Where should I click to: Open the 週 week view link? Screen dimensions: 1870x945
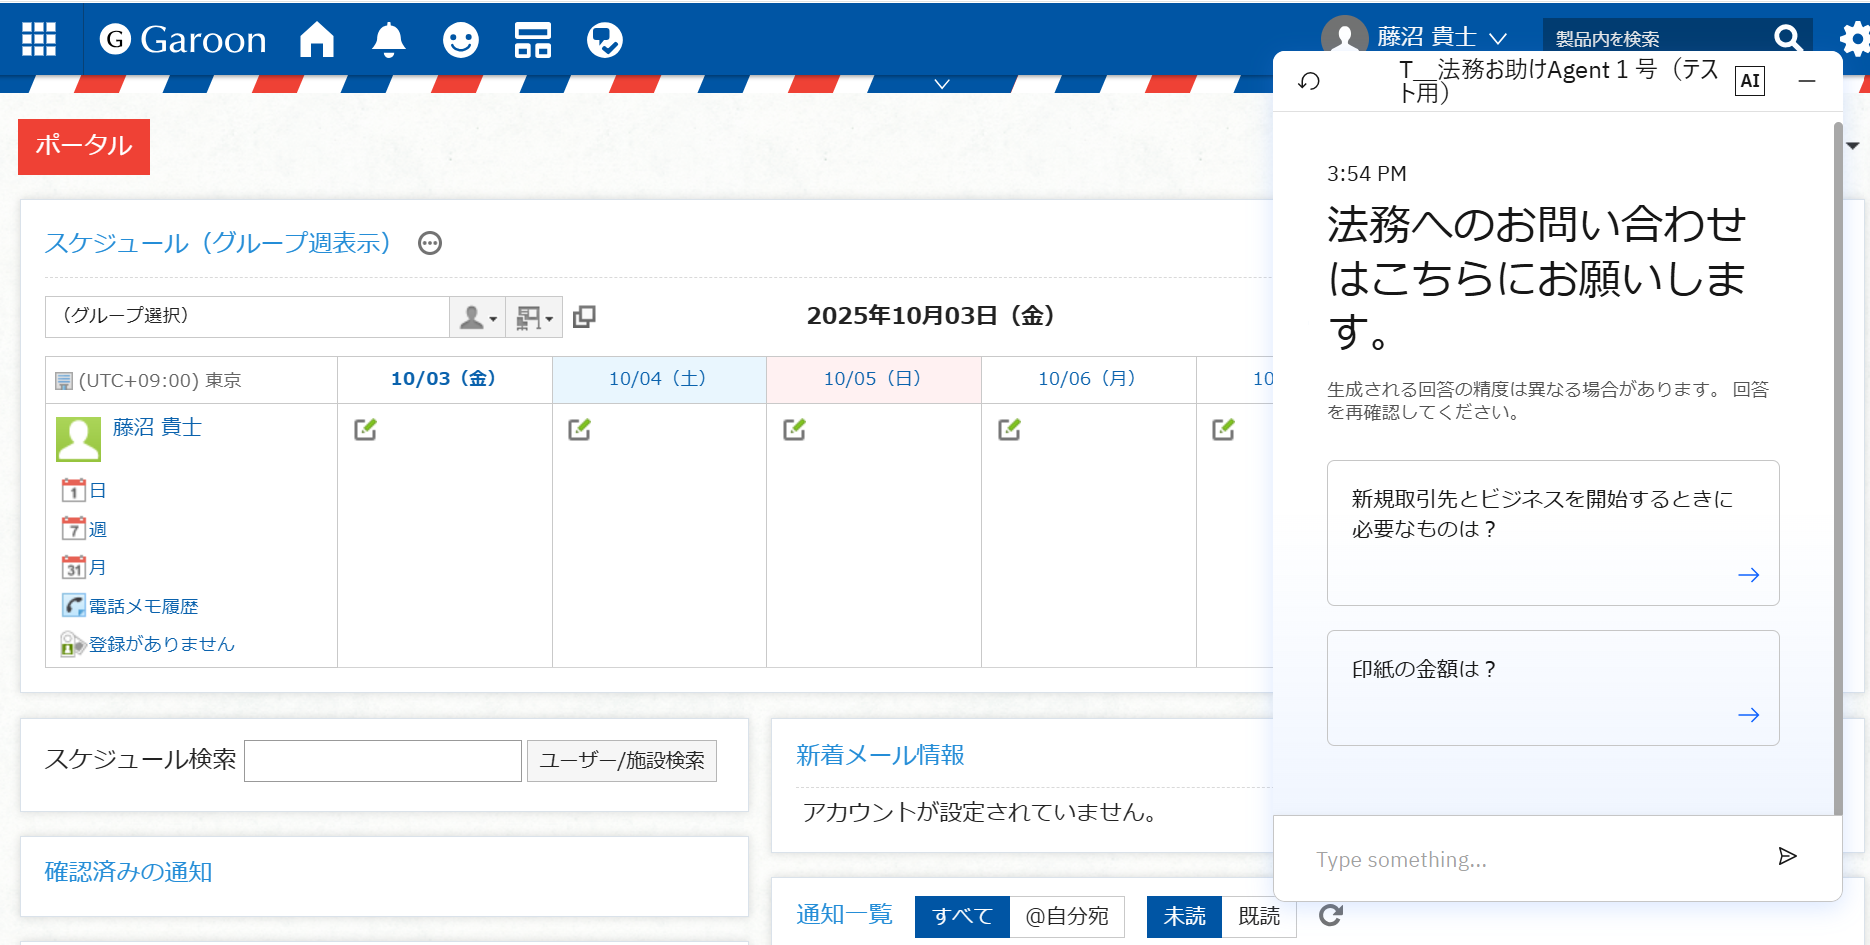tap(97, 529)
